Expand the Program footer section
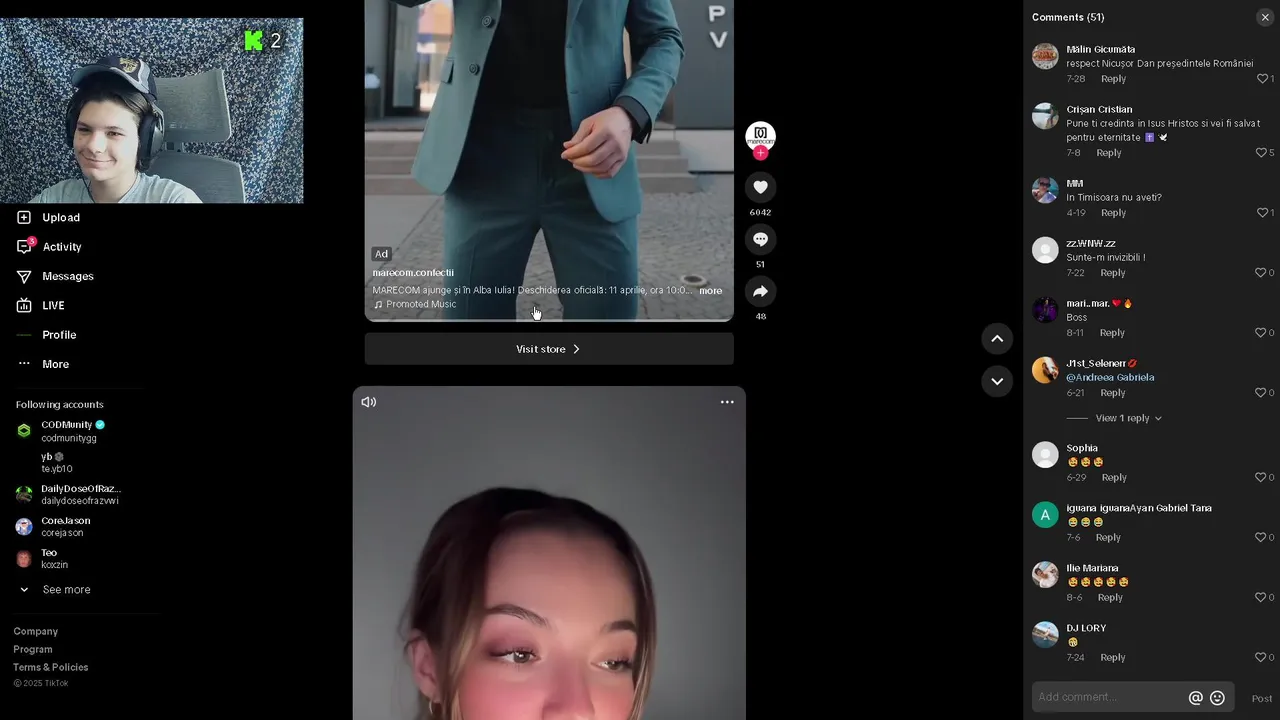The image size is (1280, 720). [33, 650]
